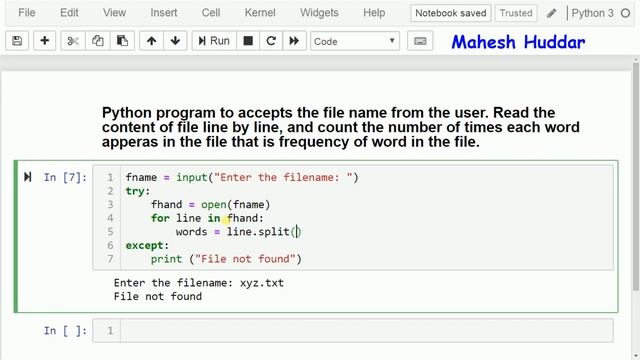Image resolution: width=640 pixels, height=360 pixels.
Task: Click the Python 3 kernel name
Action: (x=592, y=13)
